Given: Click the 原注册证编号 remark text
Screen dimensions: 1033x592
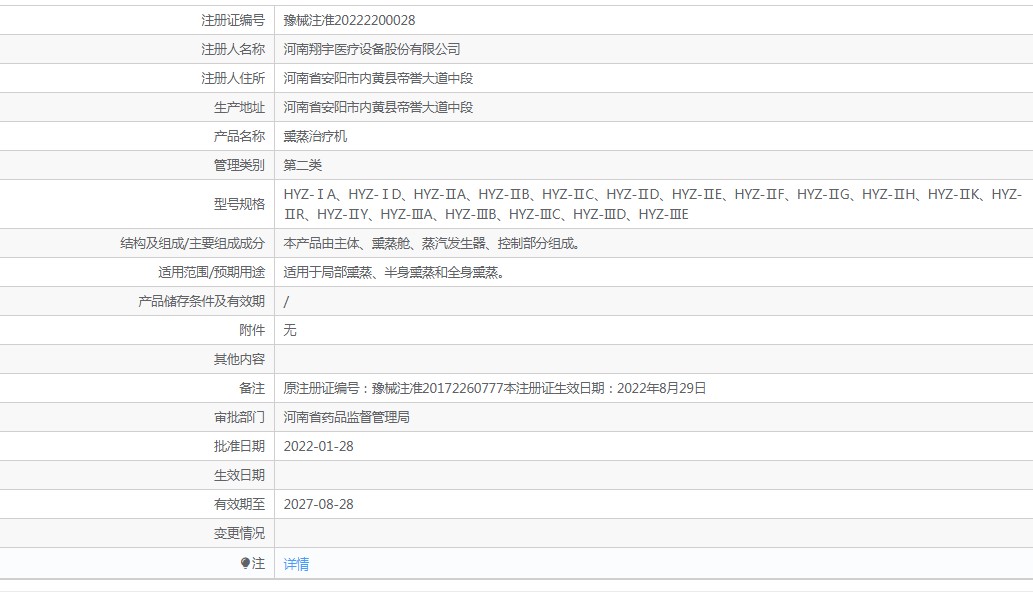Looking at the screenshot, I should pos(495,388).
